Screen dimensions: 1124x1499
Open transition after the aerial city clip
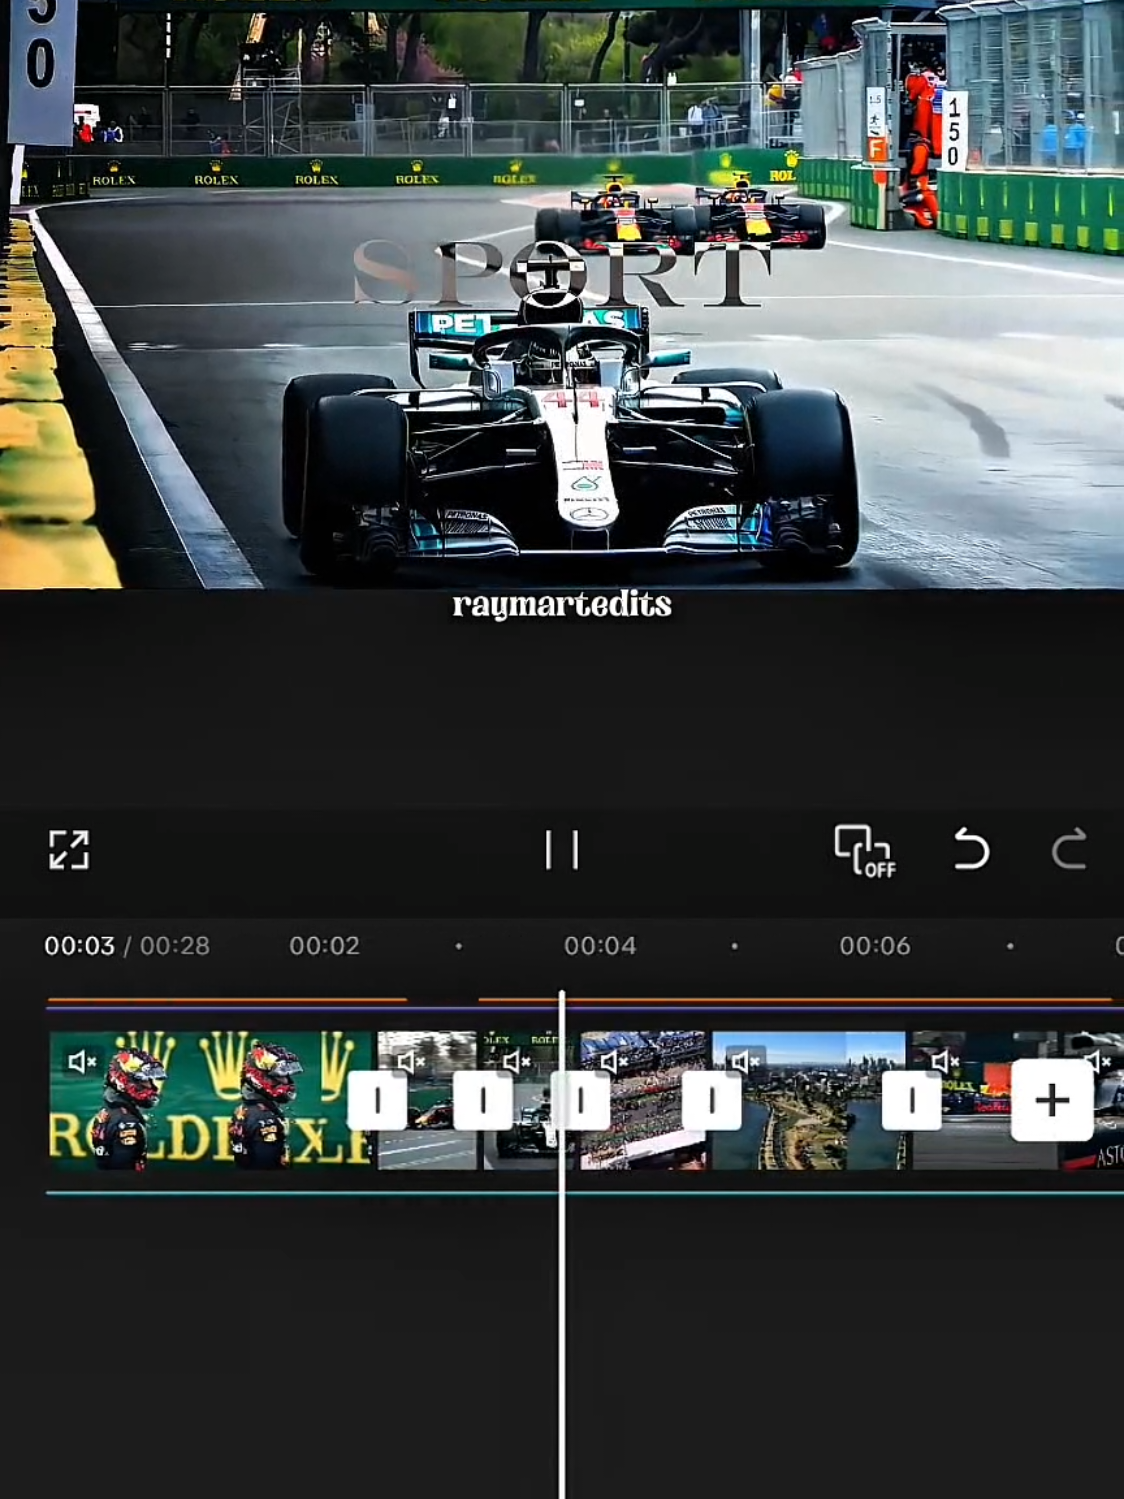[x=911, y=1101]
